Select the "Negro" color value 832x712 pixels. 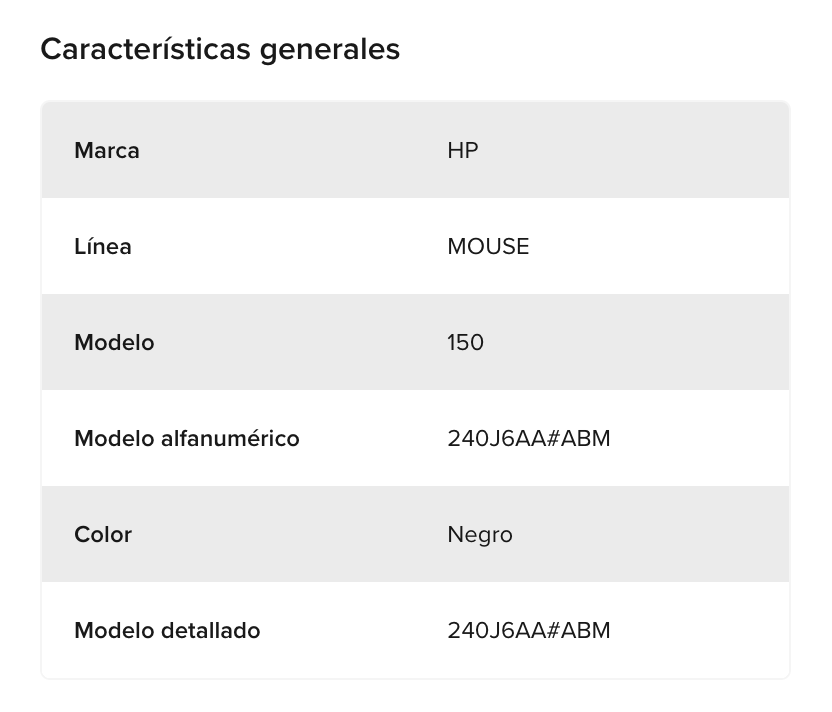click(x=480, y=535)
